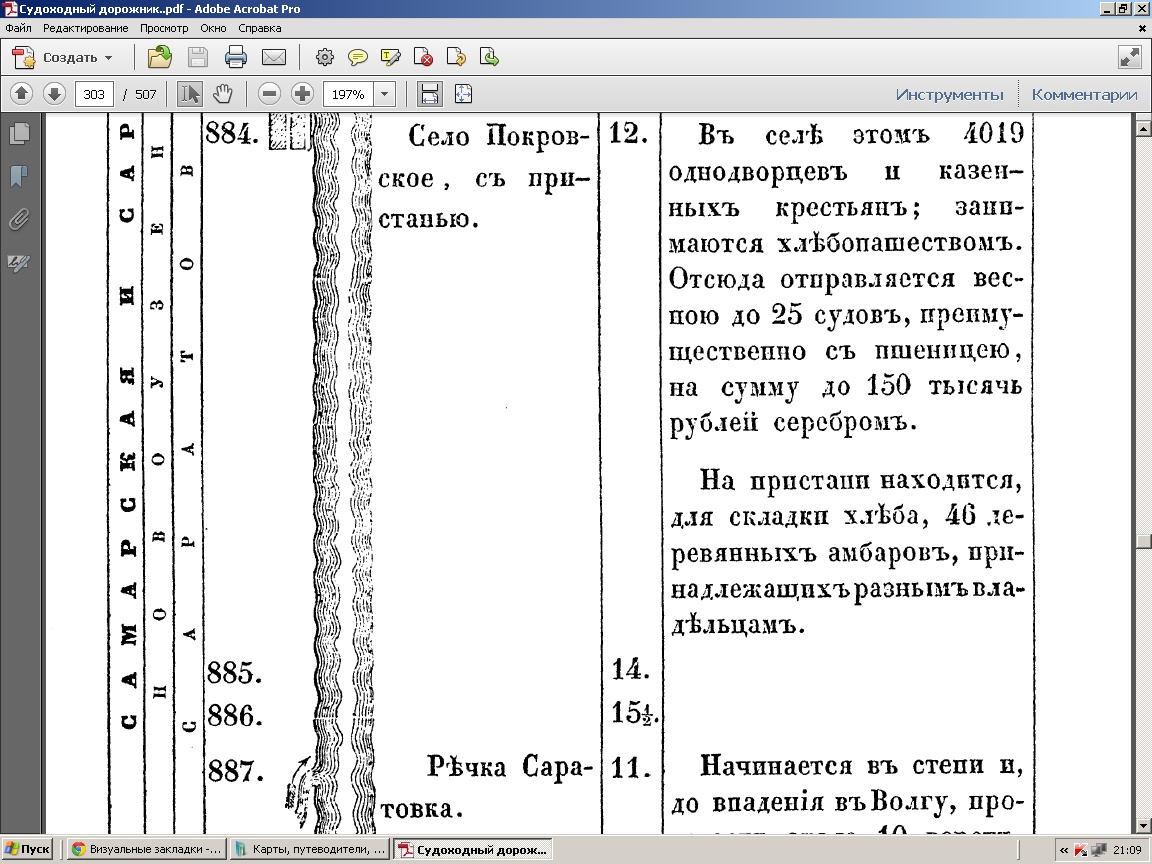Screen dimensions: 1152x864
Task: Expand hidden tray icons chevron
Action: click(x=1063, y=850)
